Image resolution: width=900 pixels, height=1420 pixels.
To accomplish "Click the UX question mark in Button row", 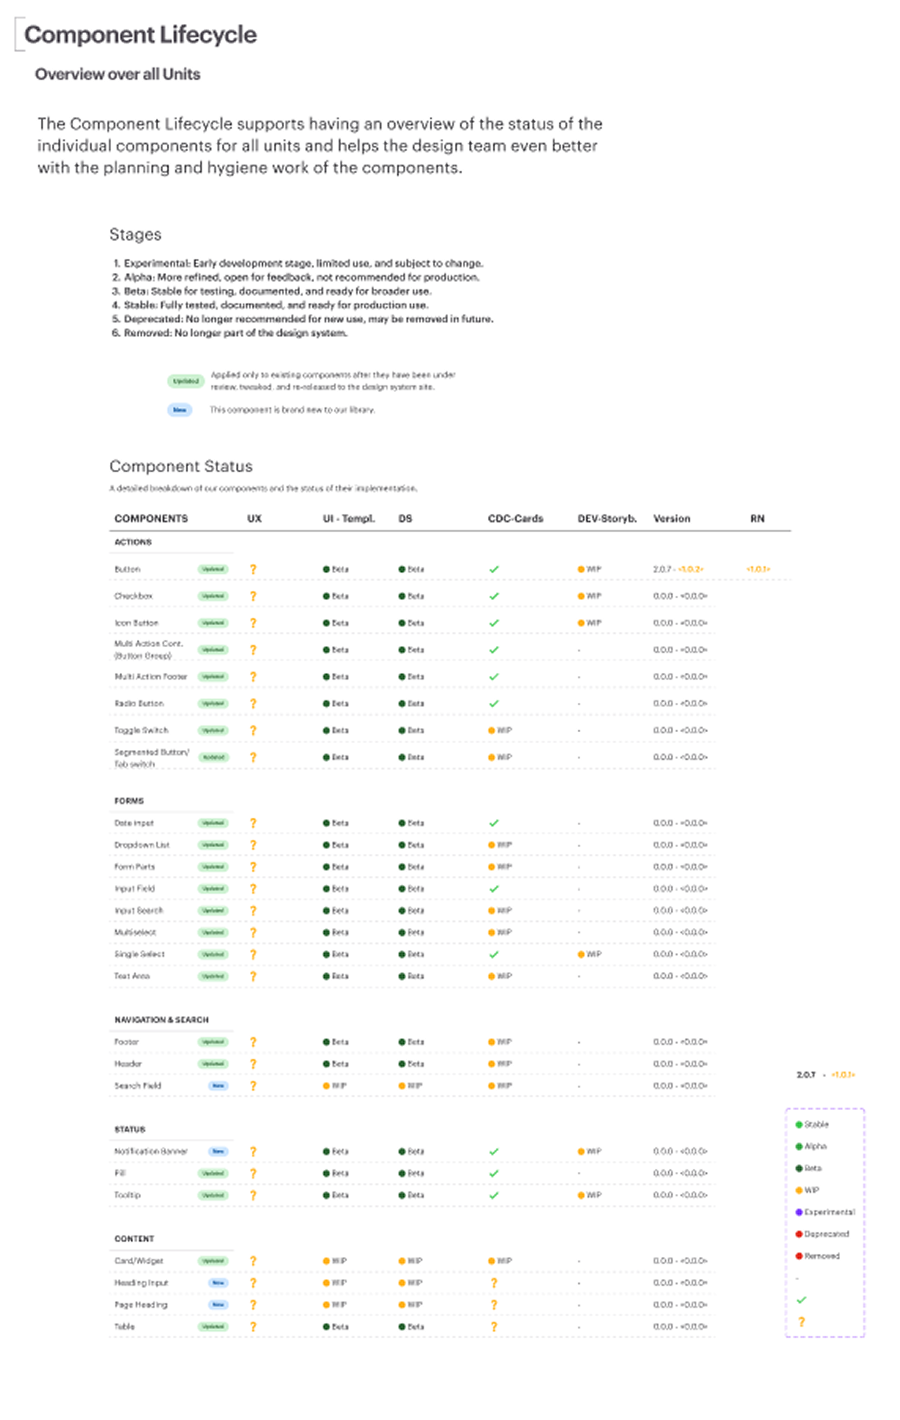I will [x=253, y=569].
